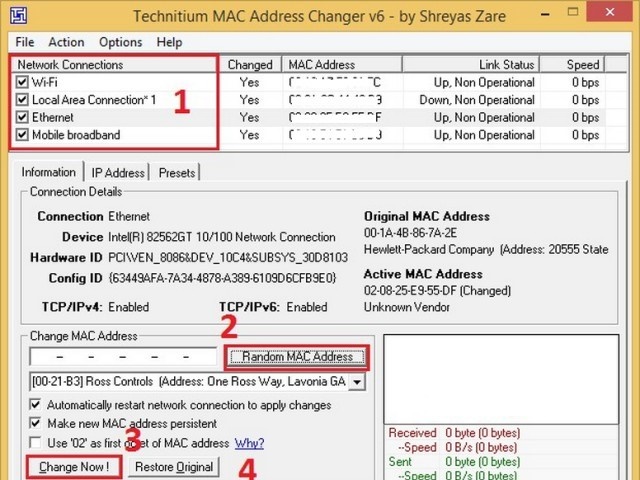Image resolution: width=640 pixels, height=480 pixels.
Task: Click the Intel(R) 82562GT device name
Action: [222, 237]
